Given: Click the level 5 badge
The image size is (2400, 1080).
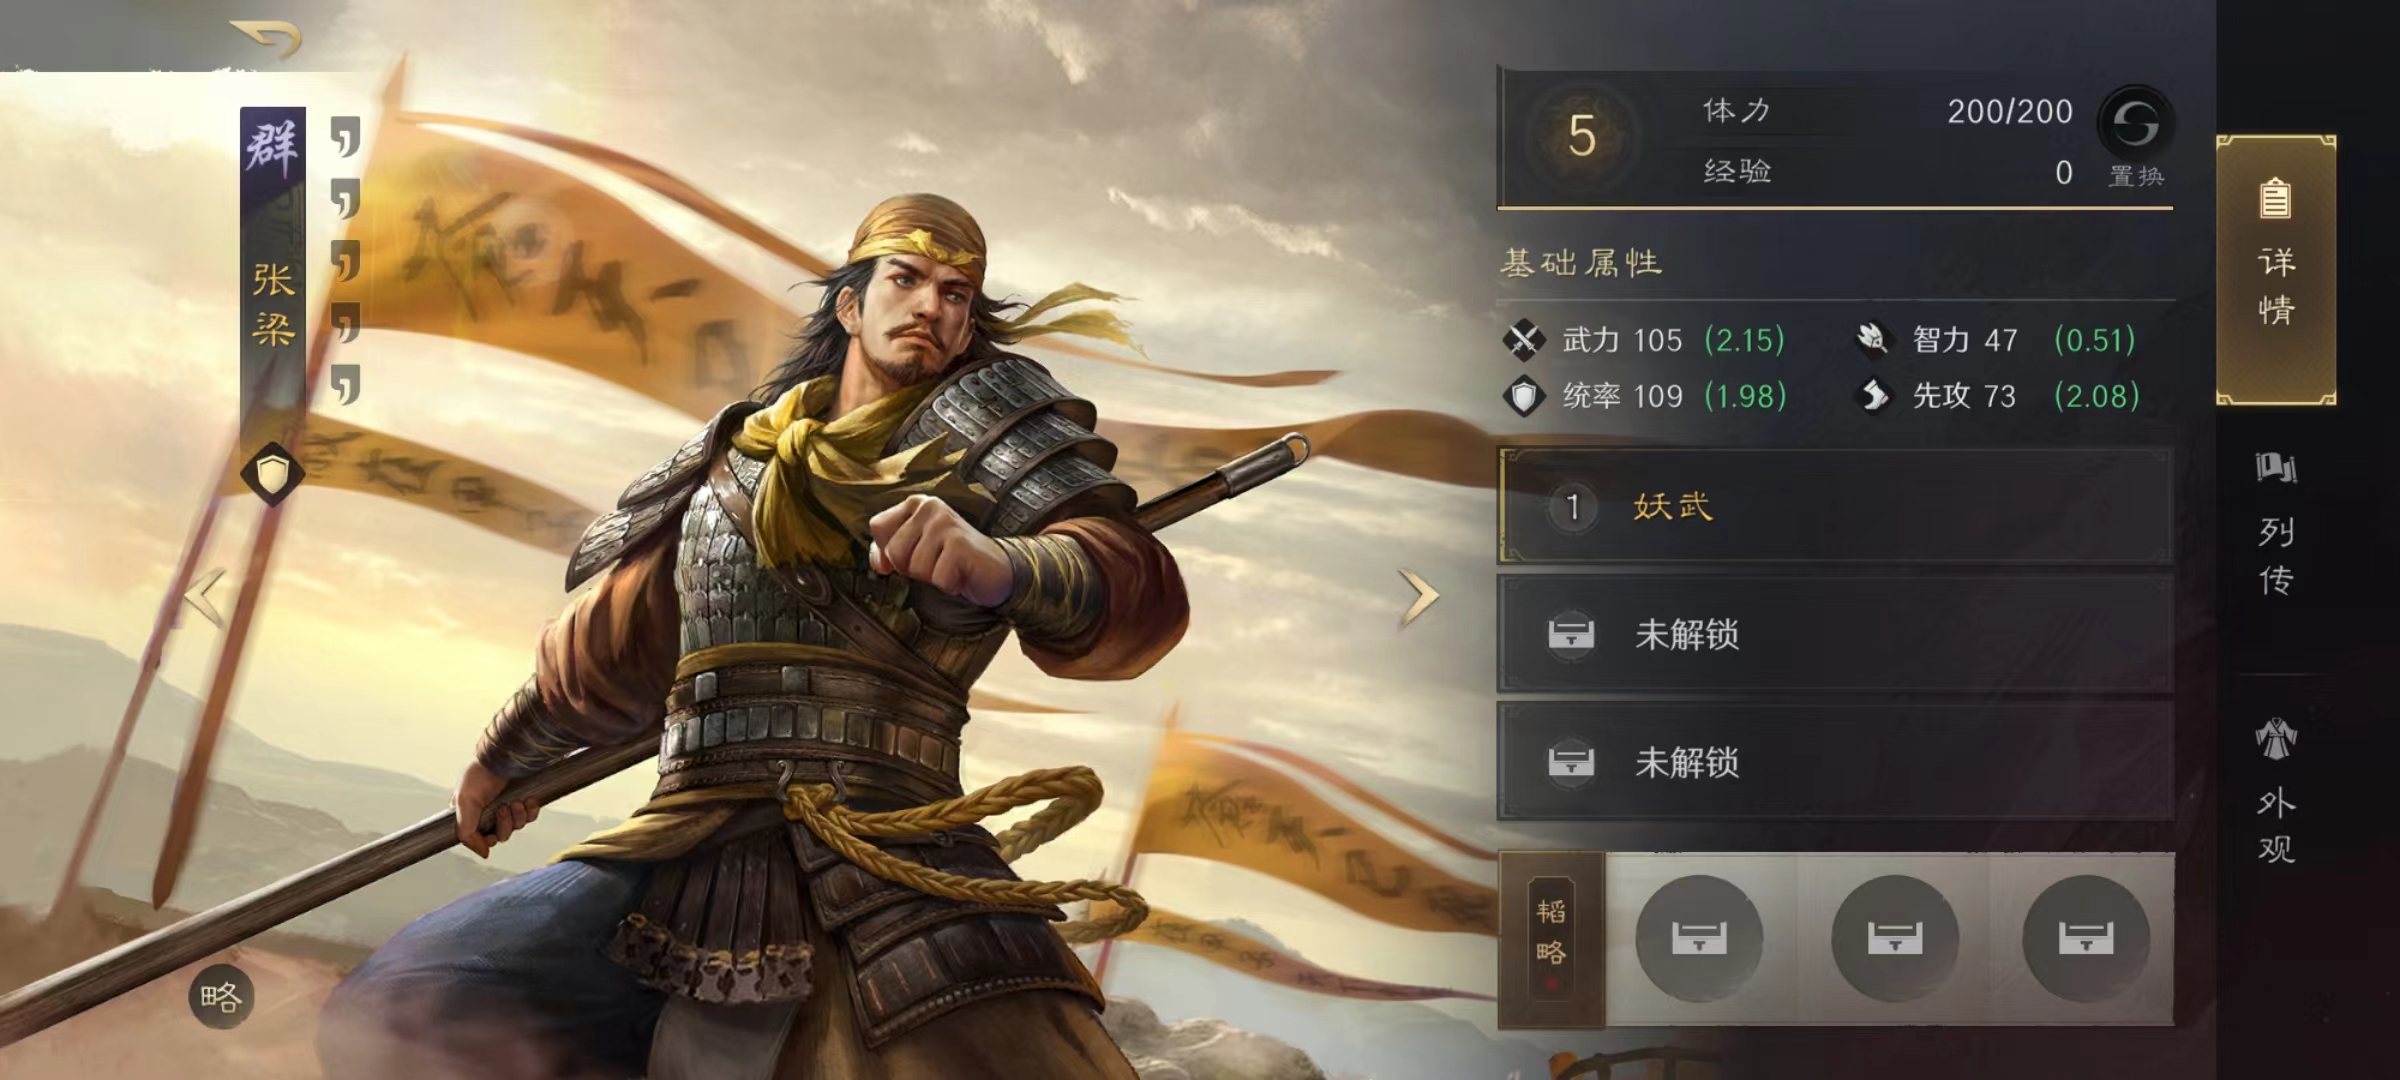Looking at the screenshot, I should coord(1581,135).
